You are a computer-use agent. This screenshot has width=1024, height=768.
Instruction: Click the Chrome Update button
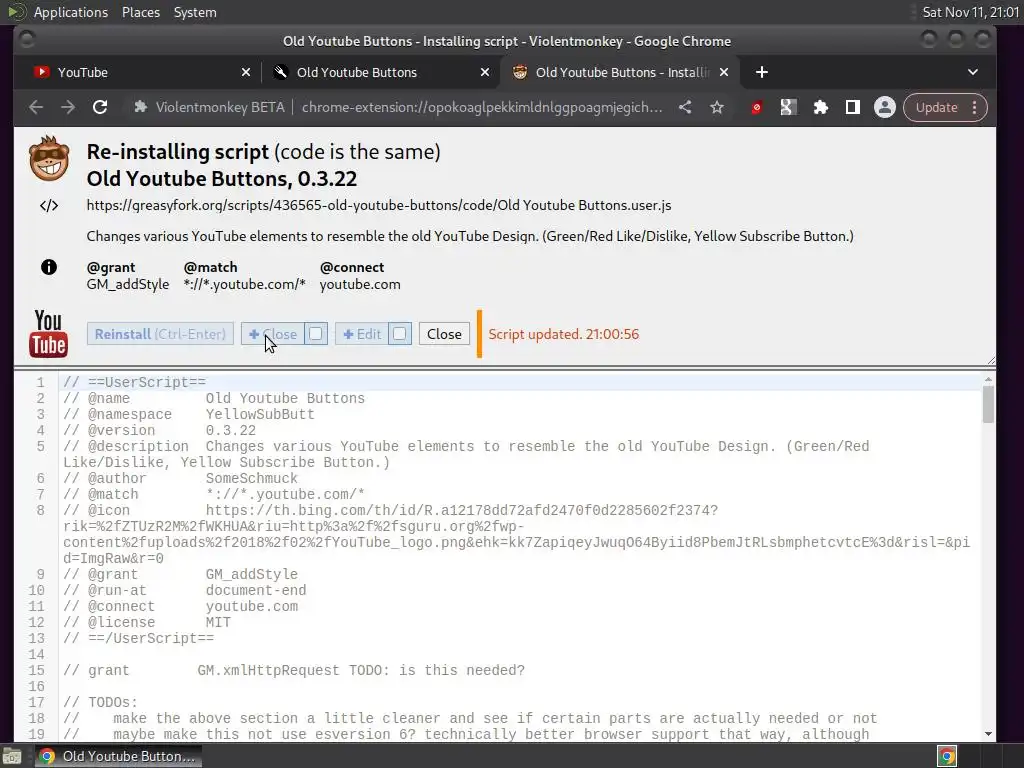pyautogui.click(x=936, y=107)
